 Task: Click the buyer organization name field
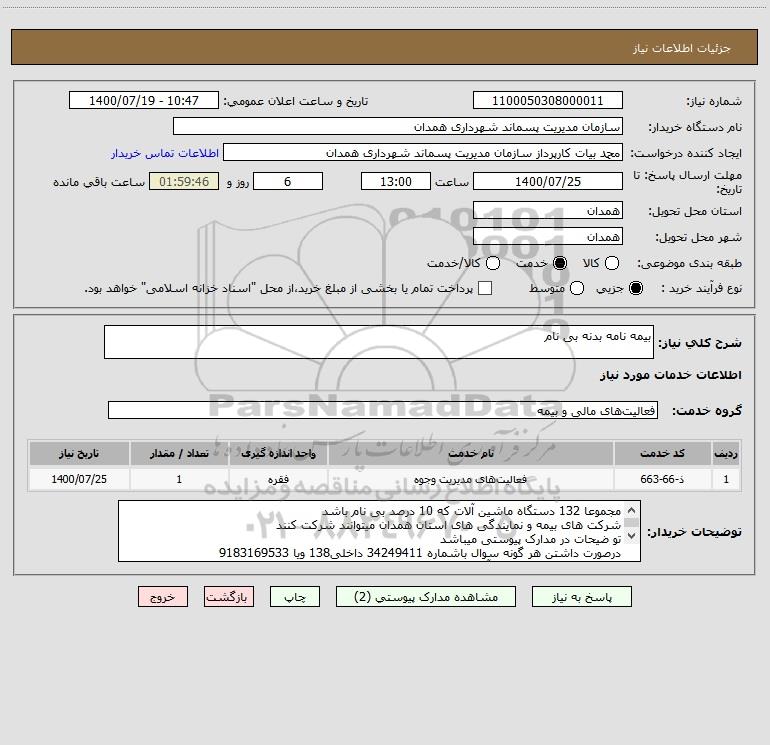398,127
